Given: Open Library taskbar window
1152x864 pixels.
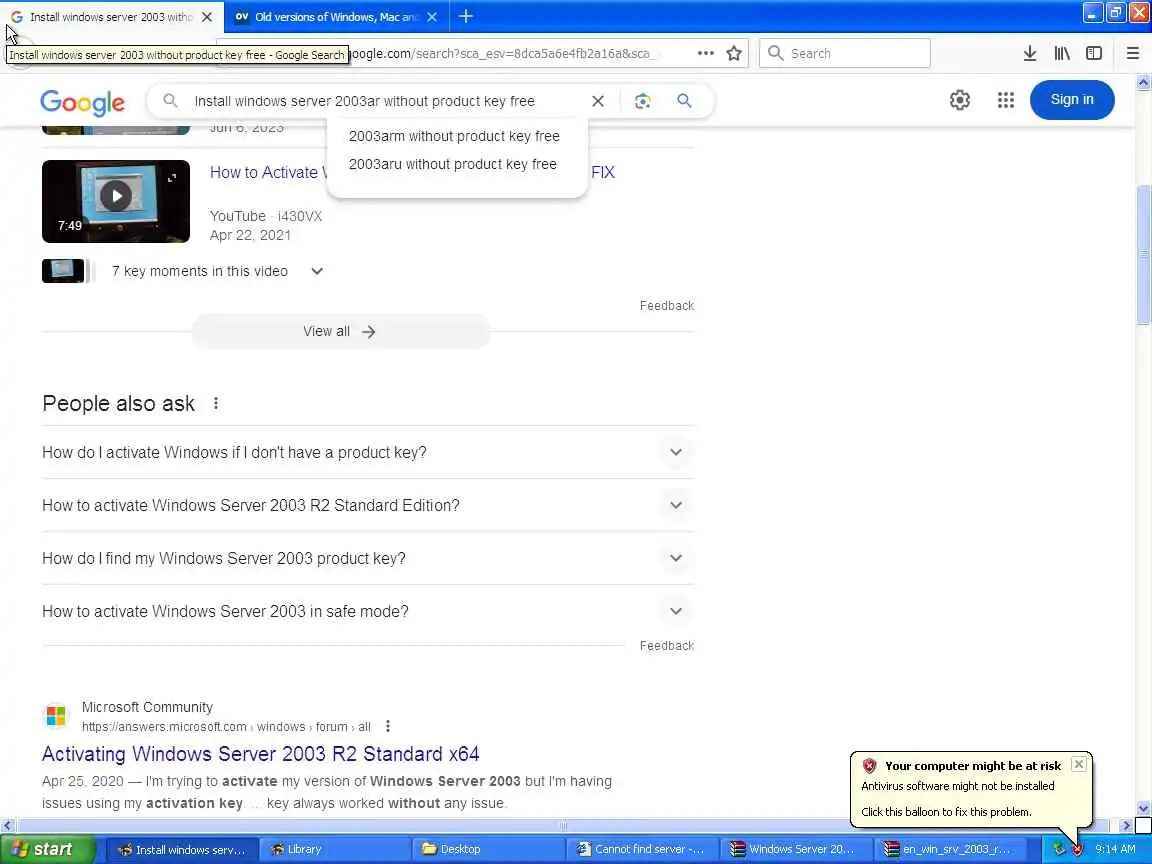Looking at the screenshot, I should click(334, 849).
